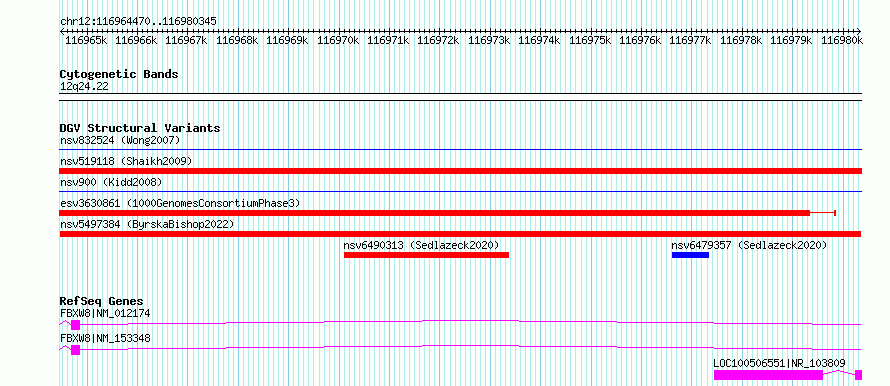Screen dimensions: 890x386
Task: Click the red nsv6490313 variant bar
Action: coord(426,255)
